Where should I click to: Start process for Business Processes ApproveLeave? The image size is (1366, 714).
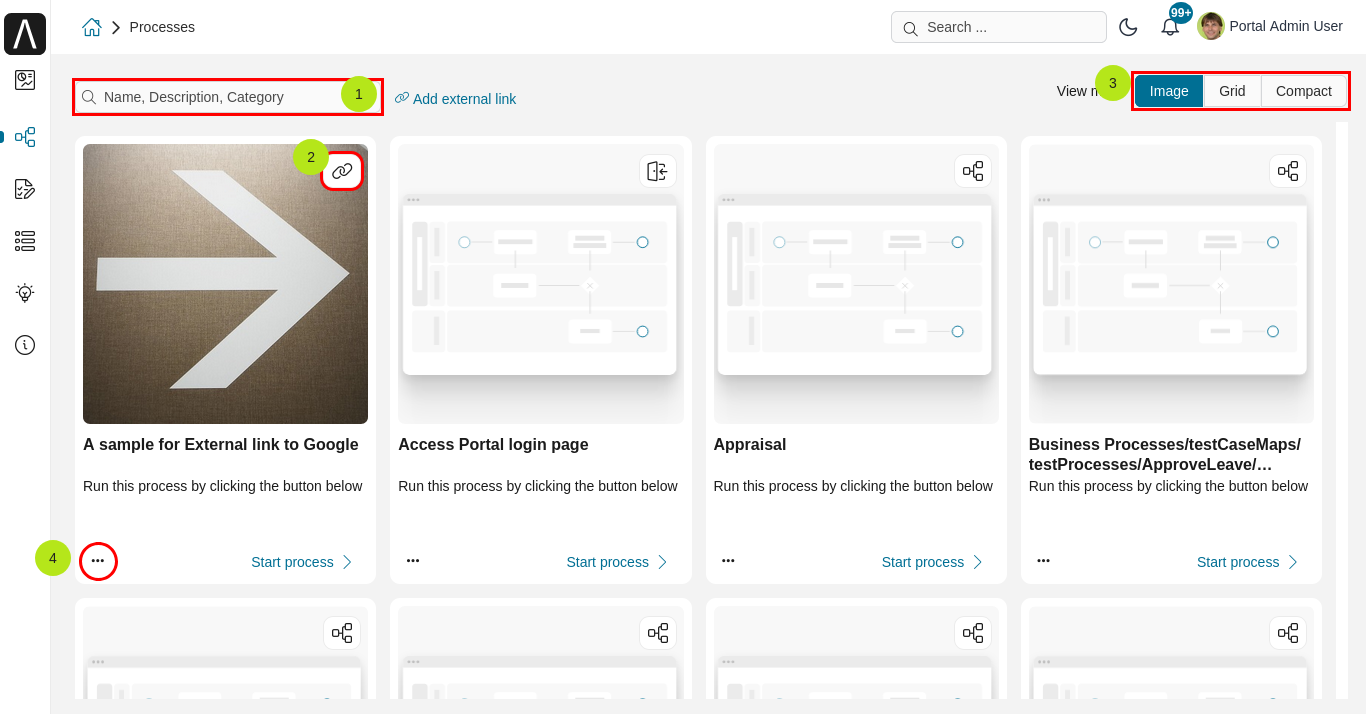[1247, 562]
